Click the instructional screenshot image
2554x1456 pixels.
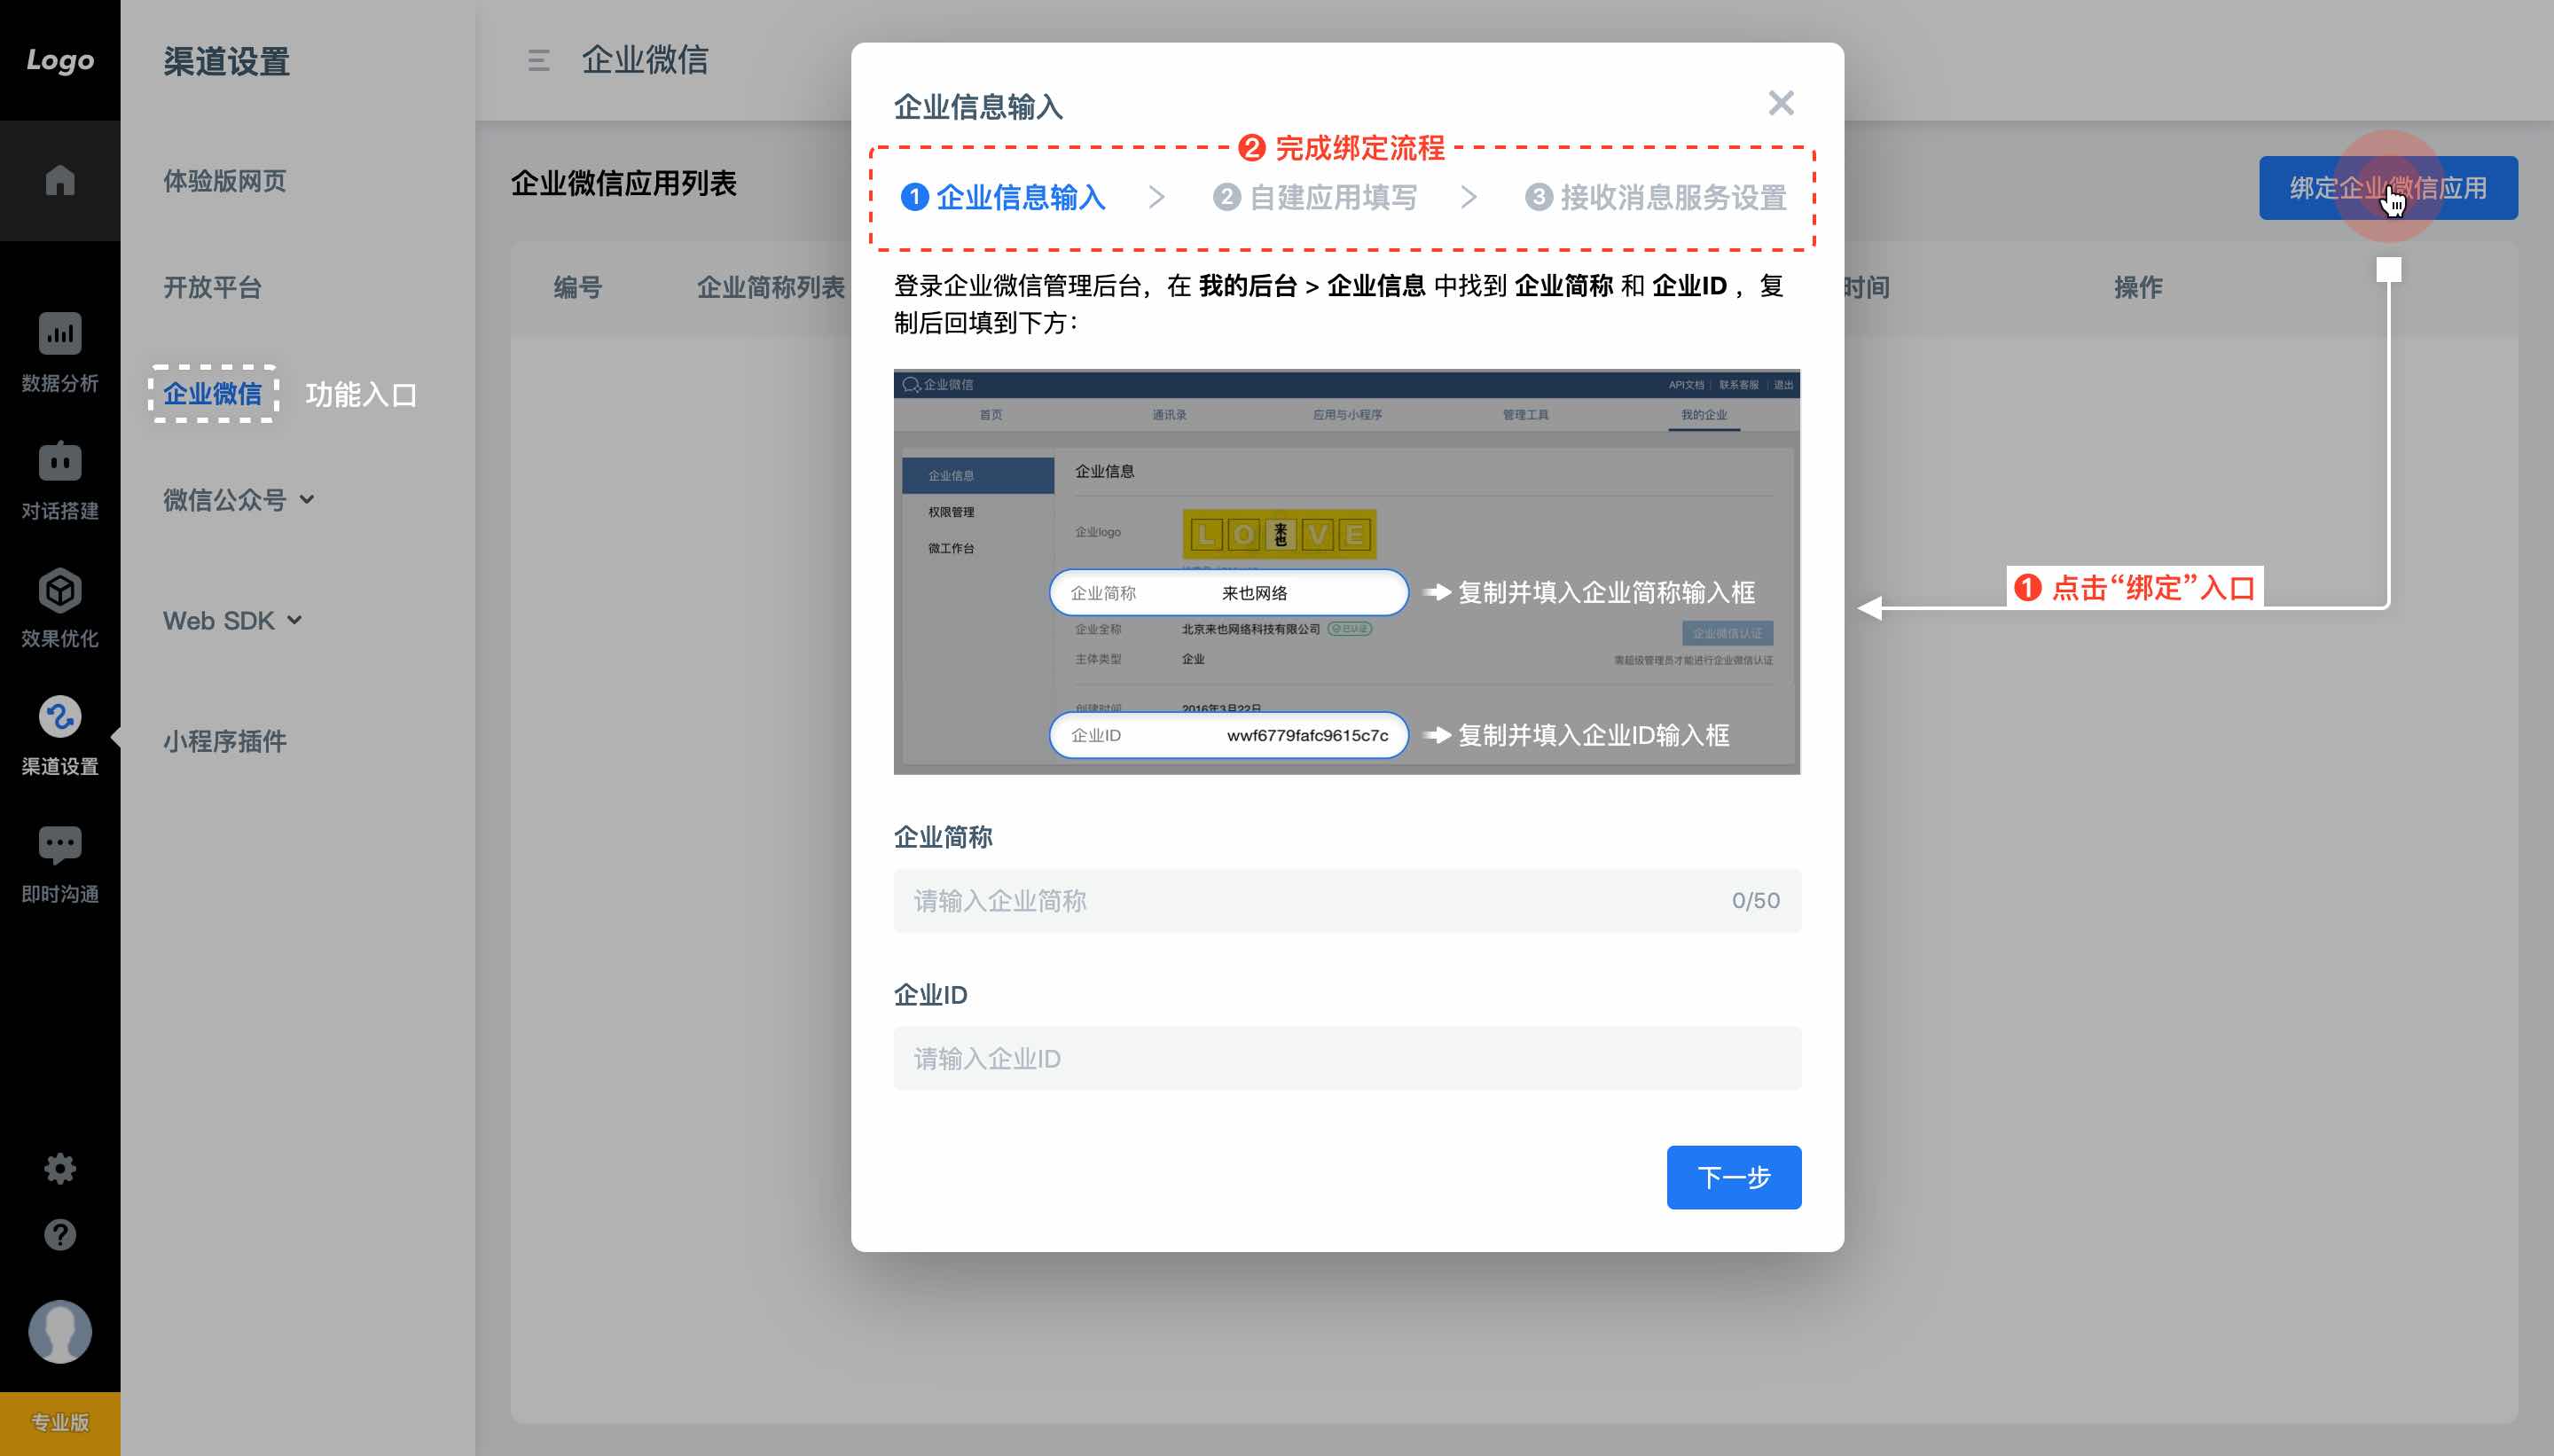click(1346, 571)
